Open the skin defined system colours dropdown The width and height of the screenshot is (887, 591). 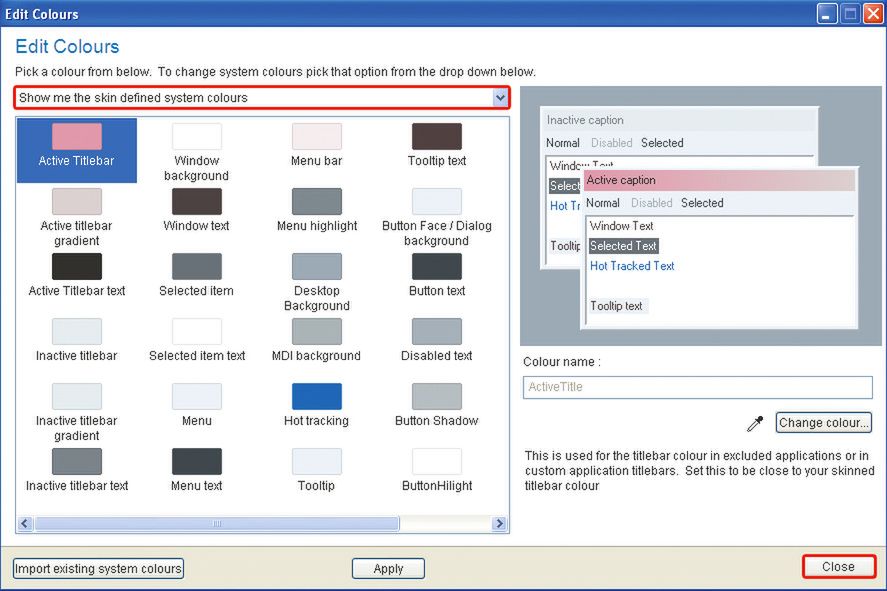click(500, 98)
